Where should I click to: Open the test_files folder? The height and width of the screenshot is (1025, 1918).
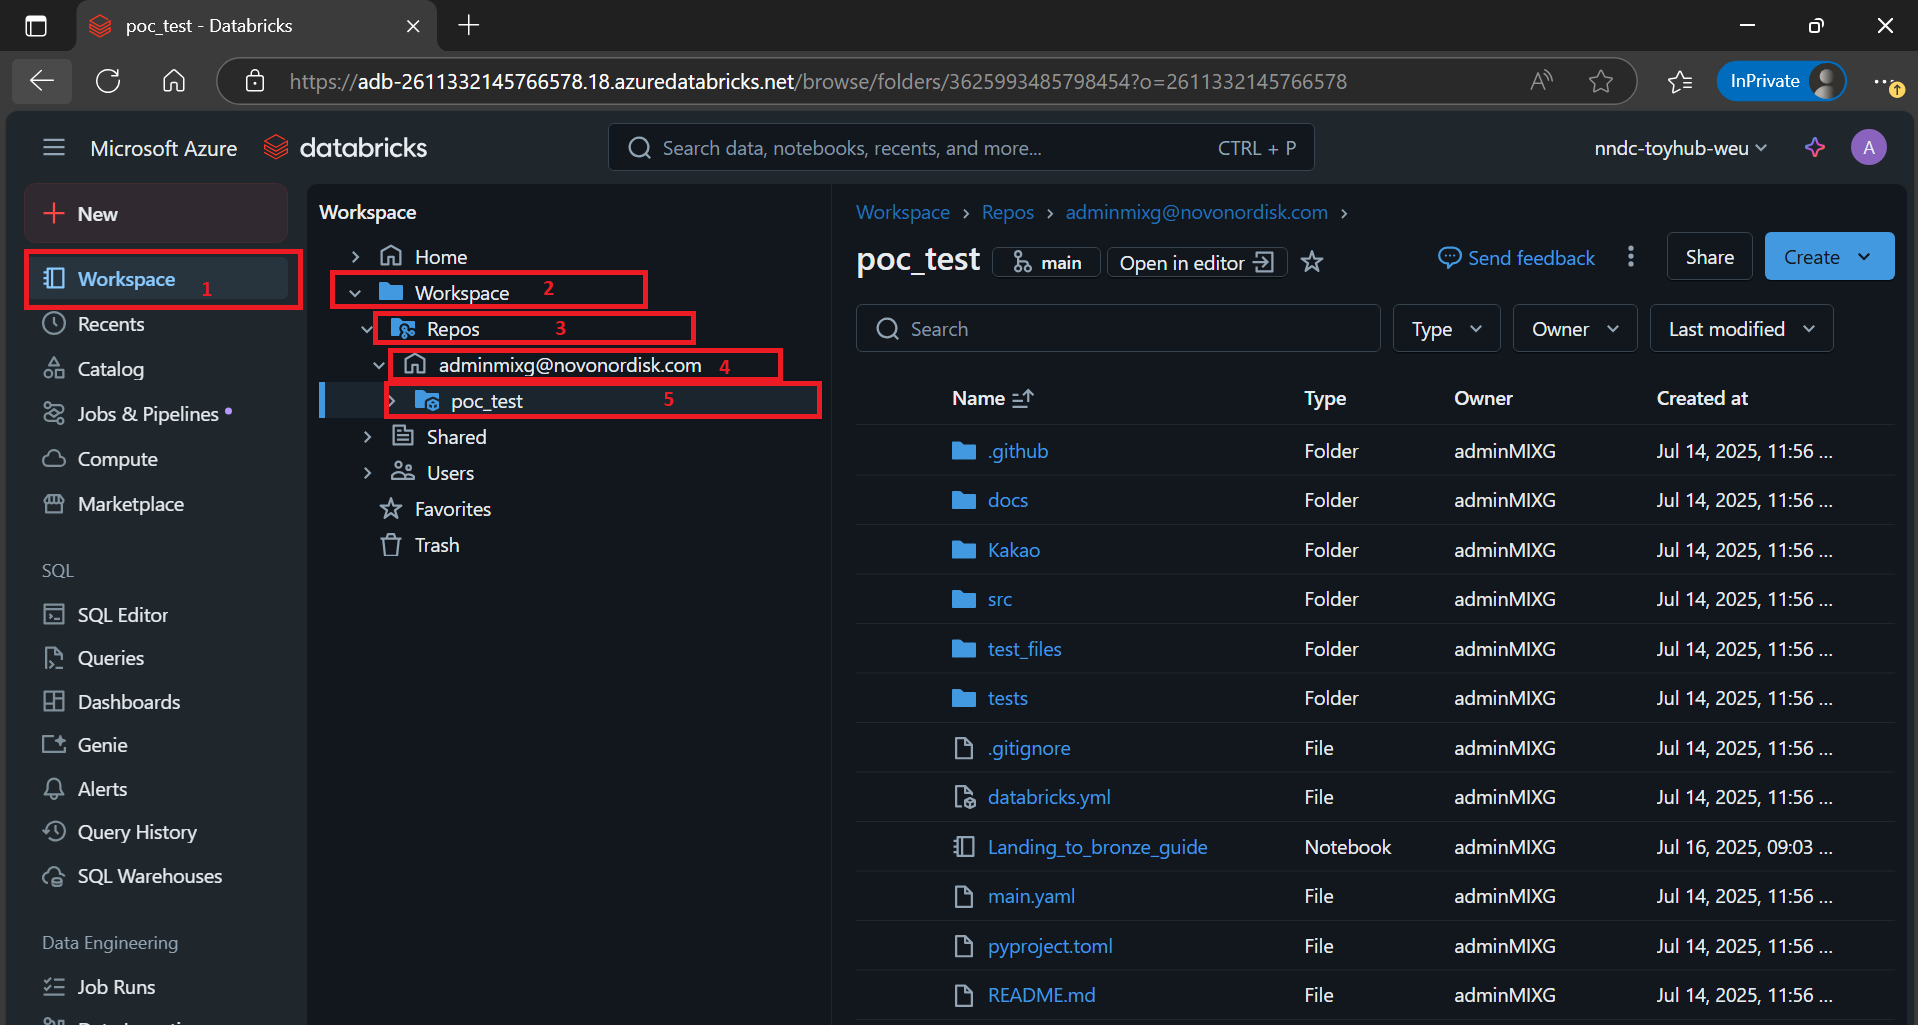click(1025, 649)
